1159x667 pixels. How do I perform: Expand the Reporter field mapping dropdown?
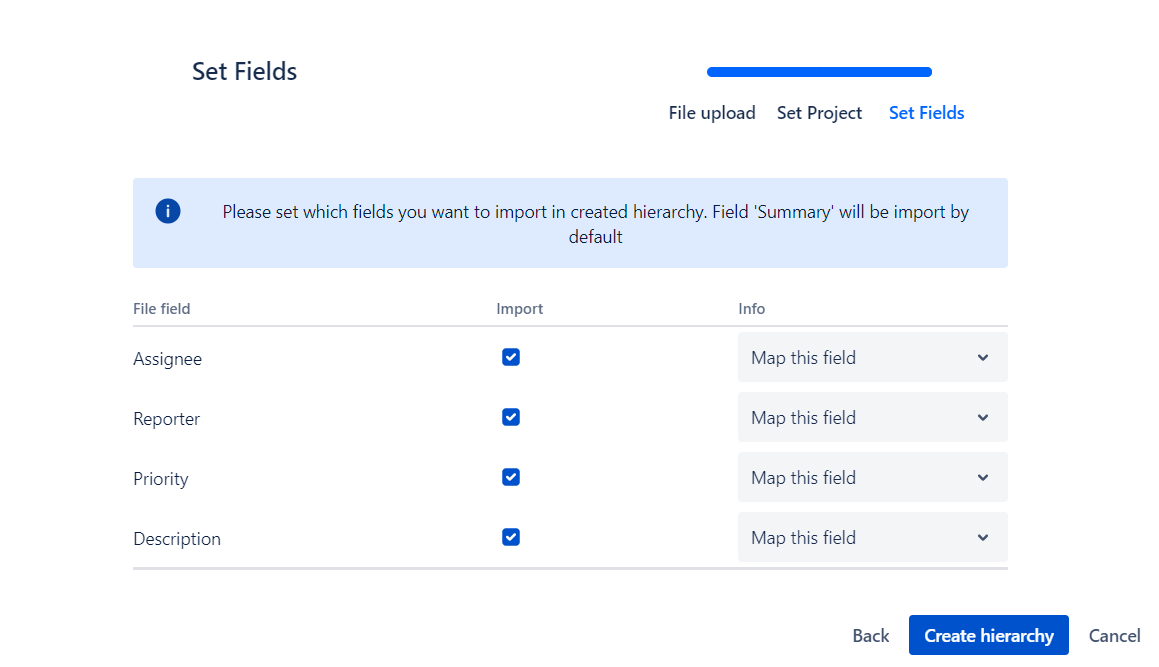(872, 418)
